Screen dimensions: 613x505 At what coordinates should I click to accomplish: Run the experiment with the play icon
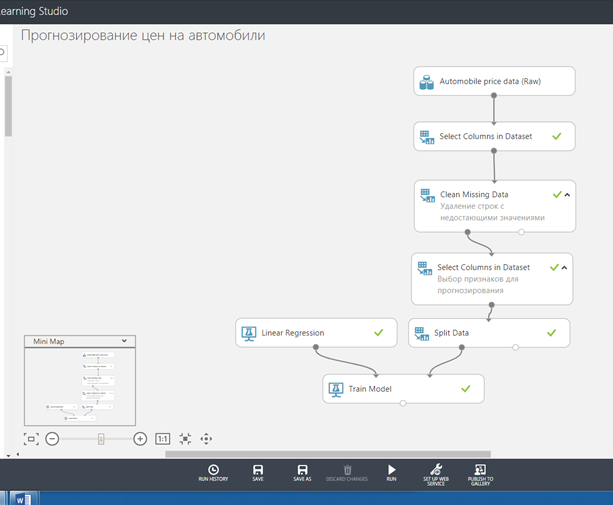(391, 472)
